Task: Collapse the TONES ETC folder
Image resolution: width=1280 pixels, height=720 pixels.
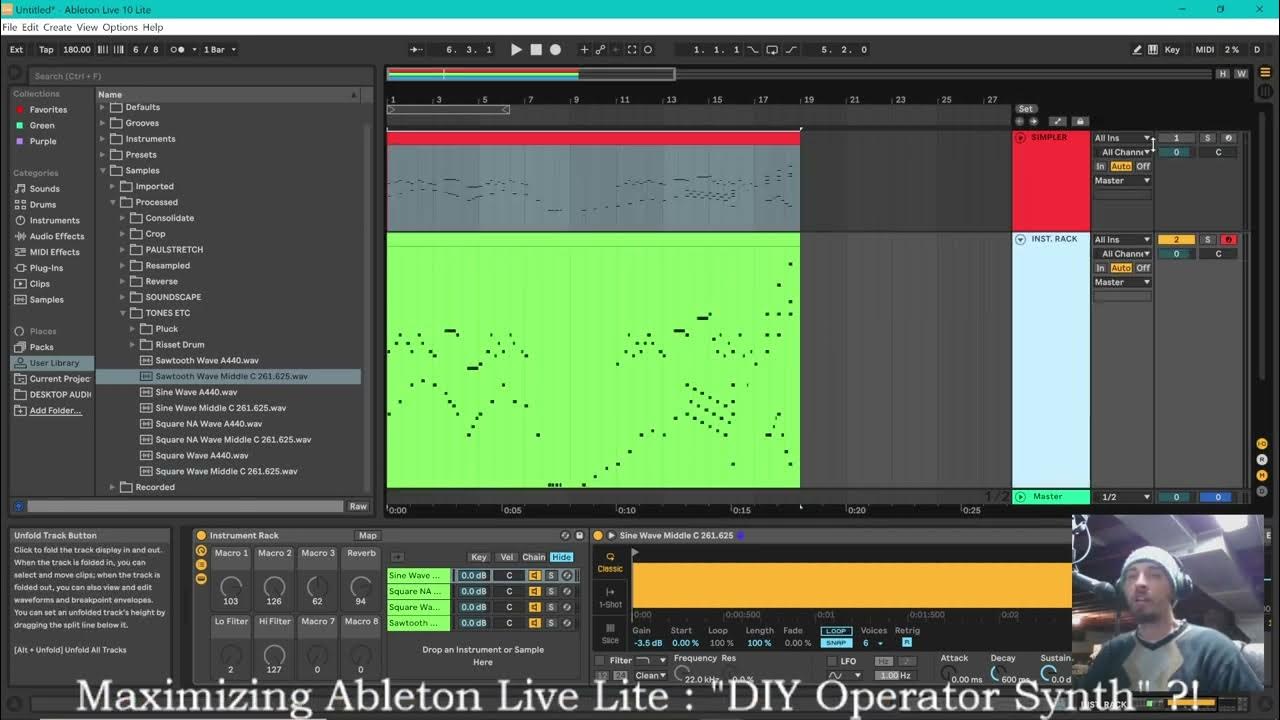Action: pos(122,313)
